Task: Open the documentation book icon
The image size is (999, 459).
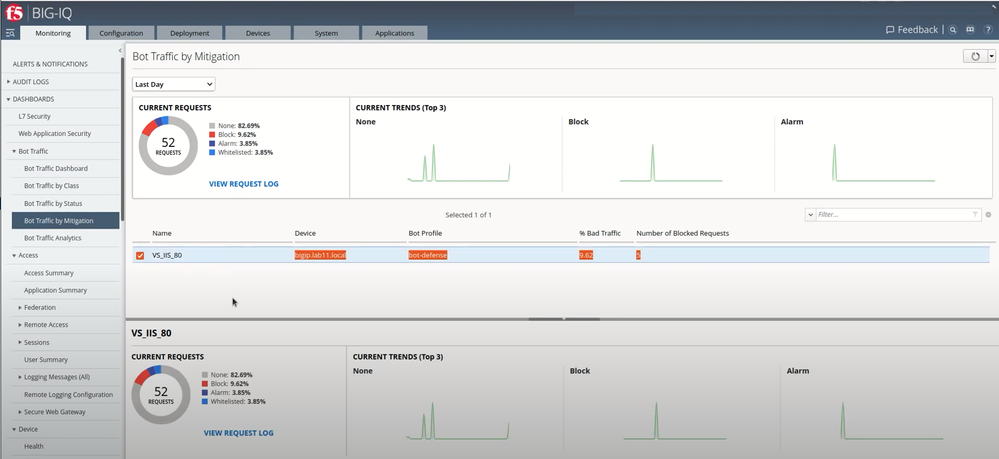Action: 969,30
